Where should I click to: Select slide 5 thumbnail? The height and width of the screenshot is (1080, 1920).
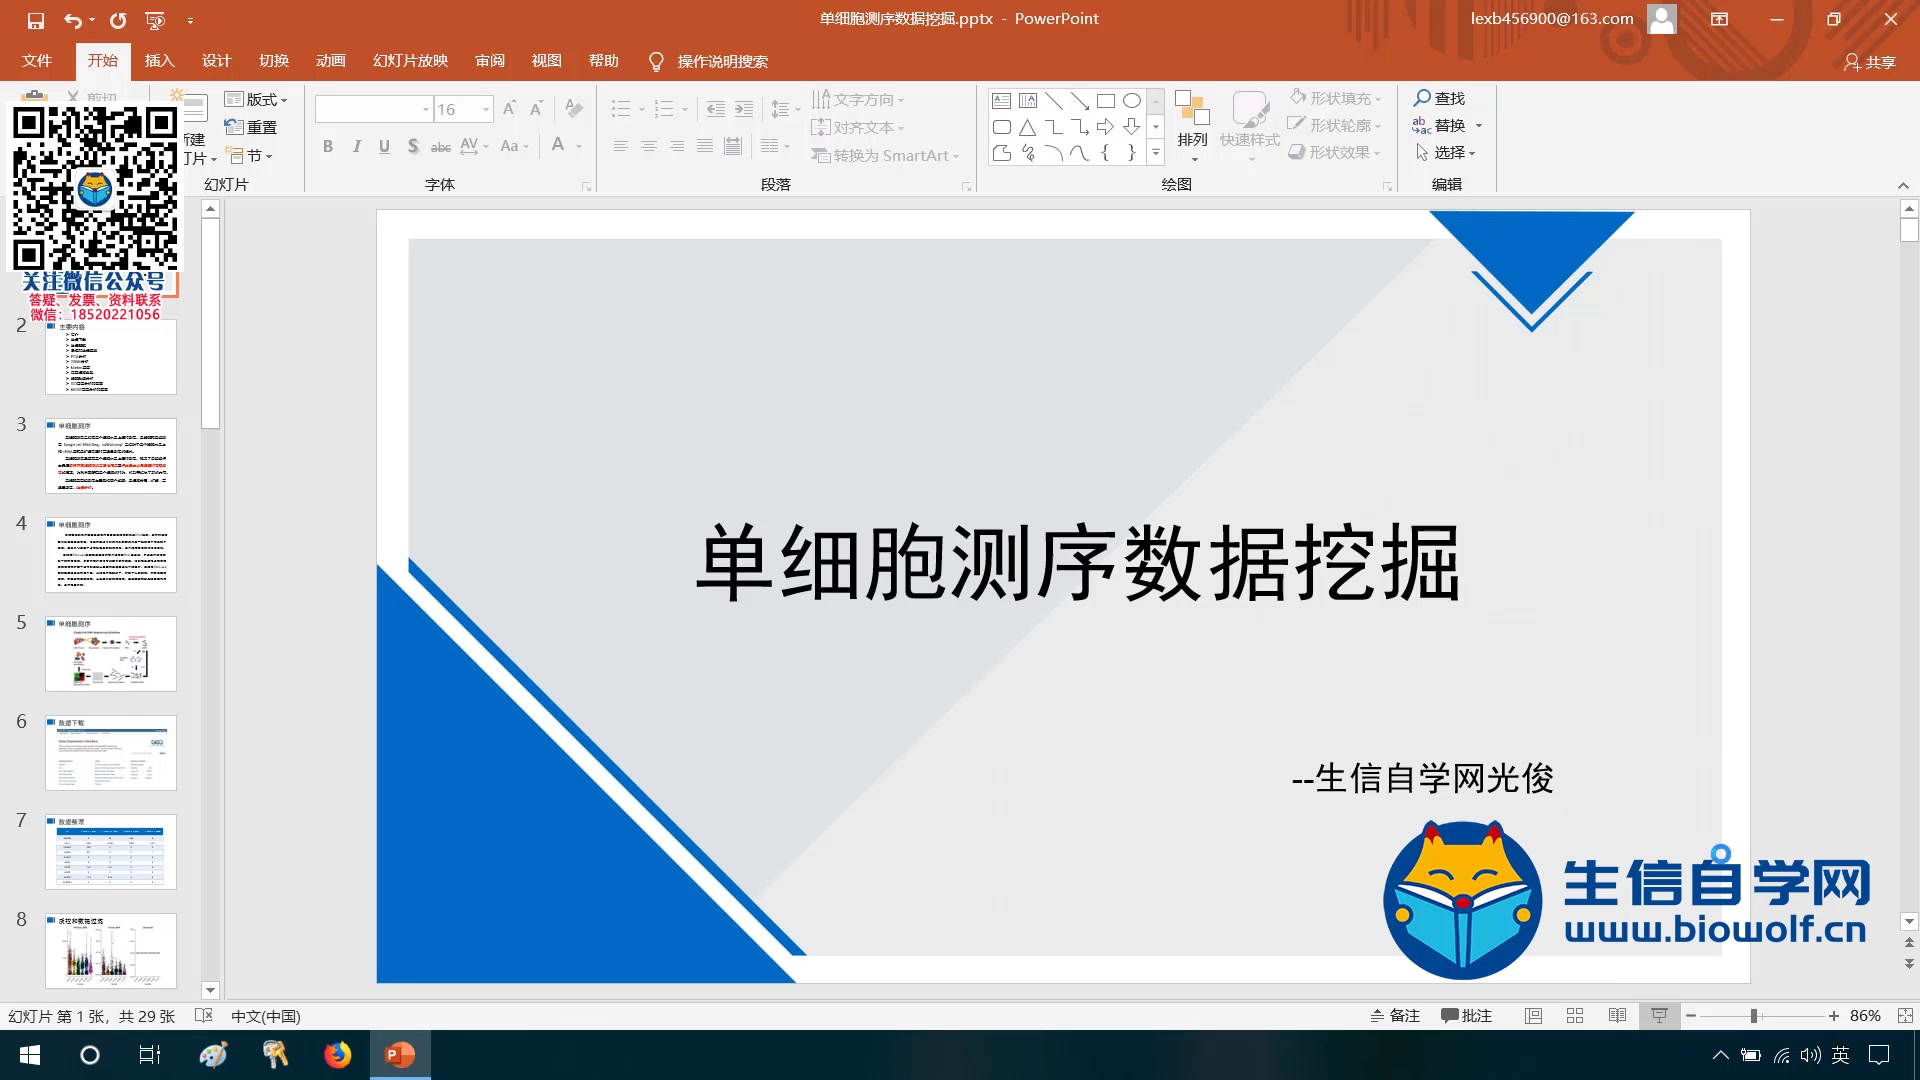[x=111, y=653]
